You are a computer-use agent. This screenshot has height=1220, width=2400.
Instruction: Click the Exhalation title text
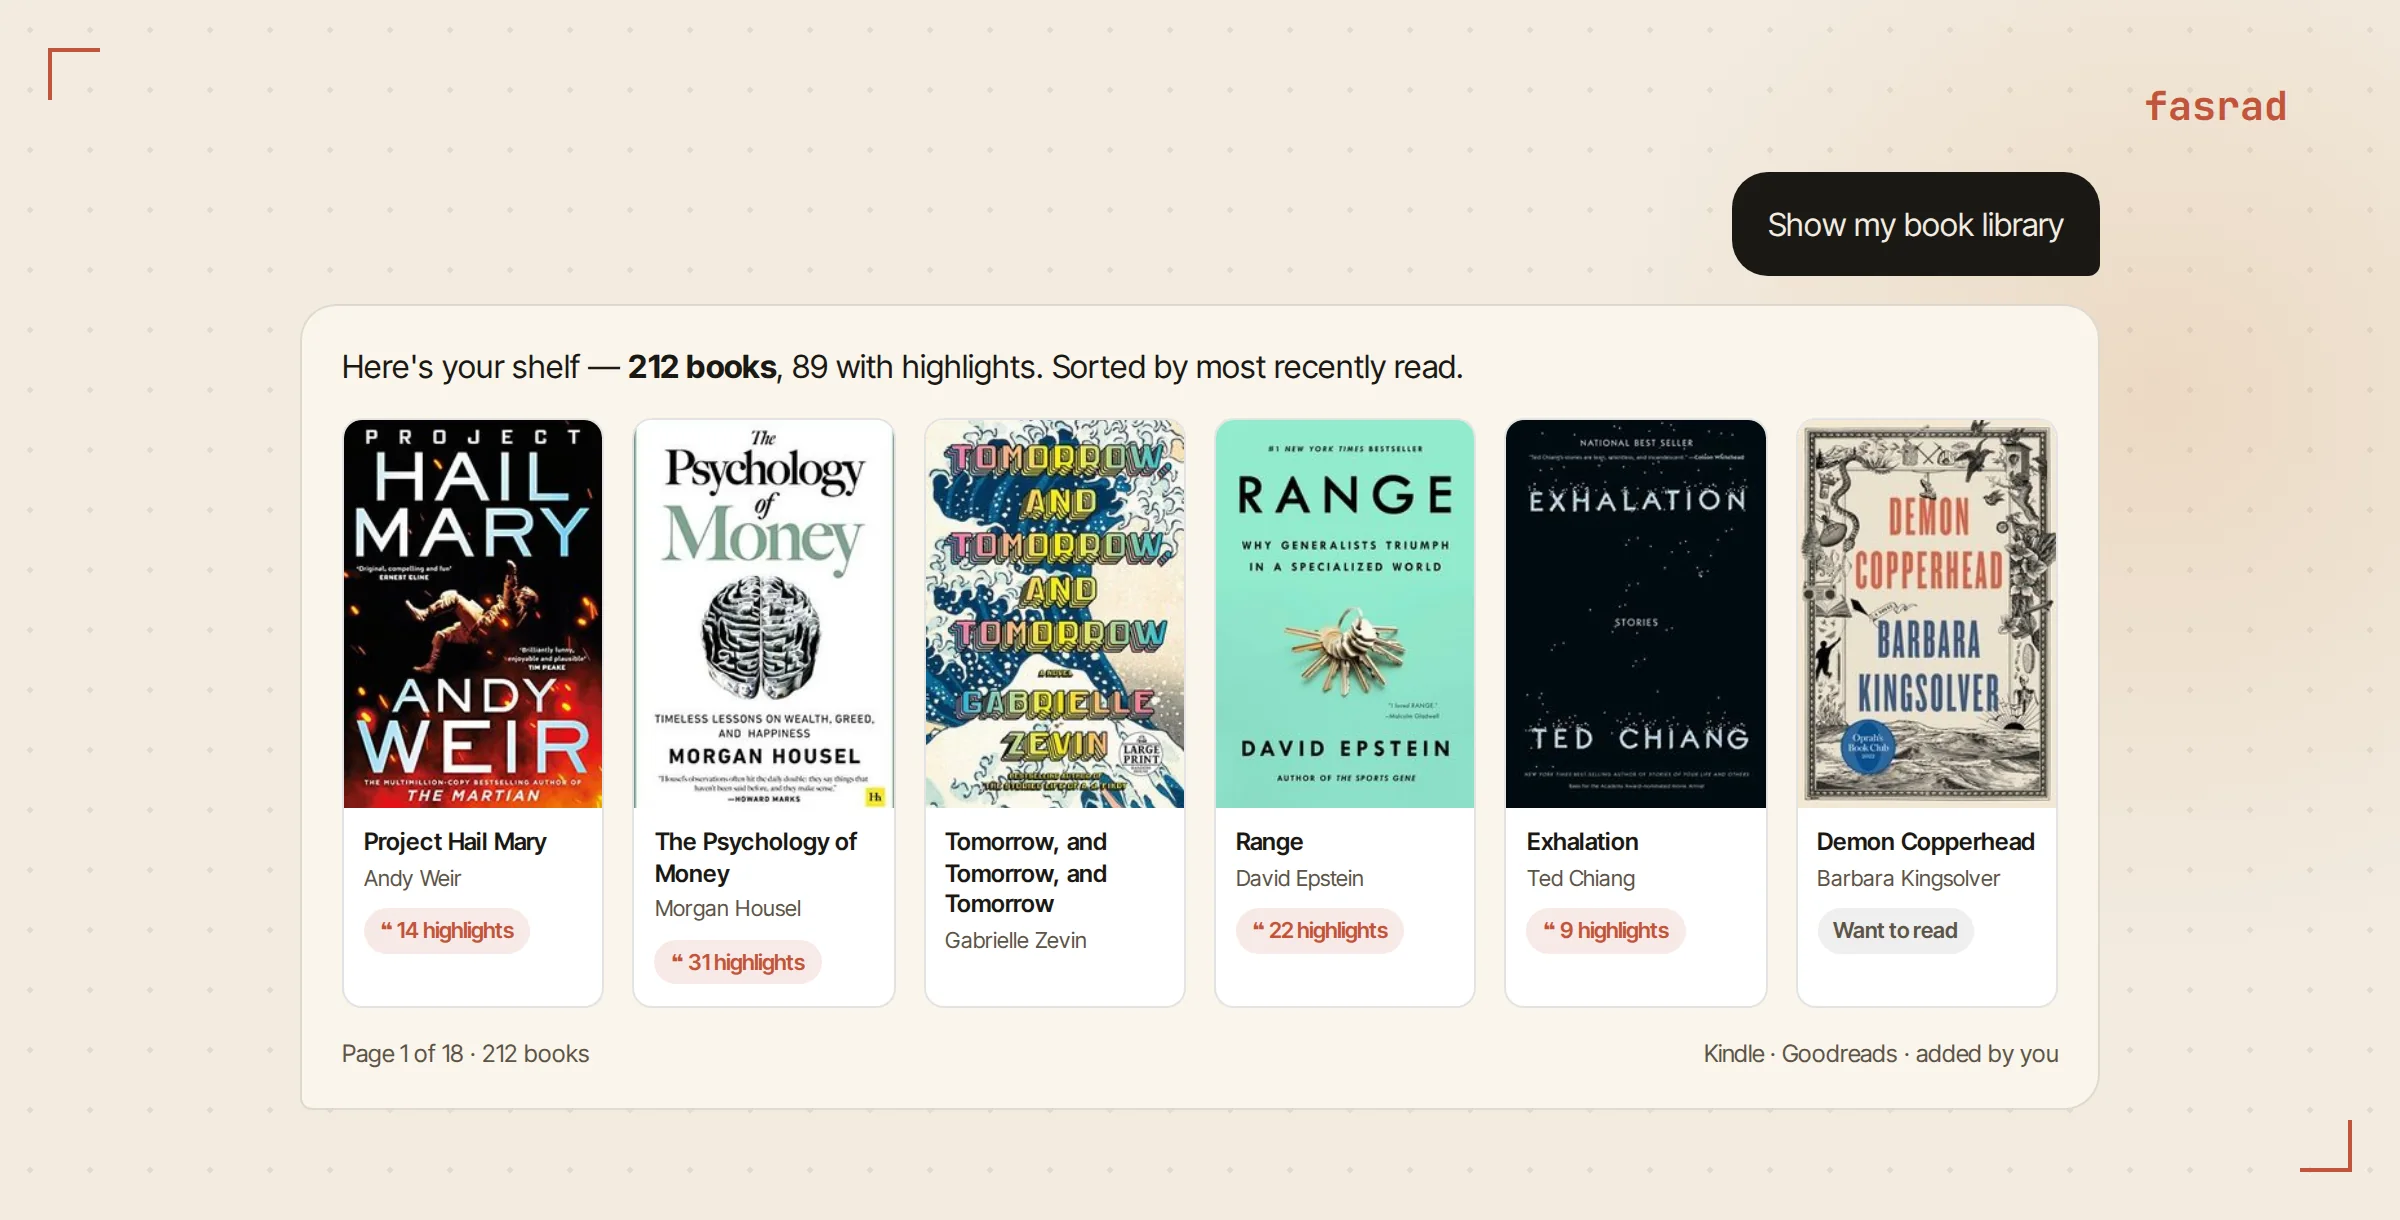pos(1583,842)
